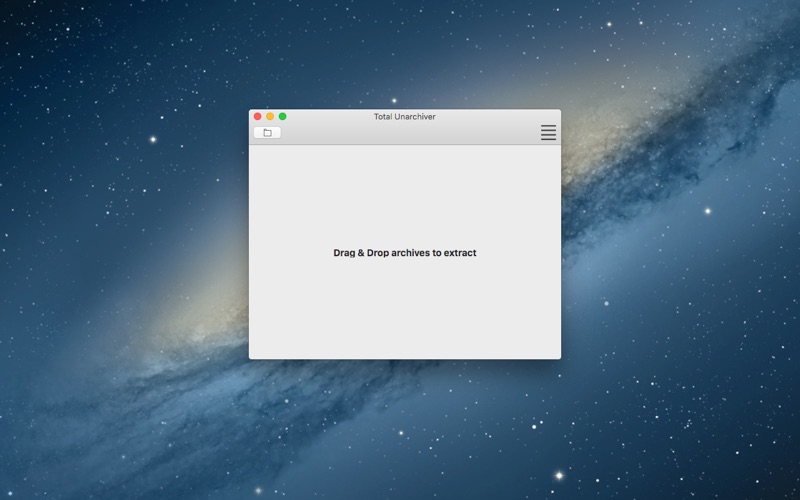The image size is (800, 500).
Task: Click empty toolbar space beside the folder button
Action: (x=400, y=133)
